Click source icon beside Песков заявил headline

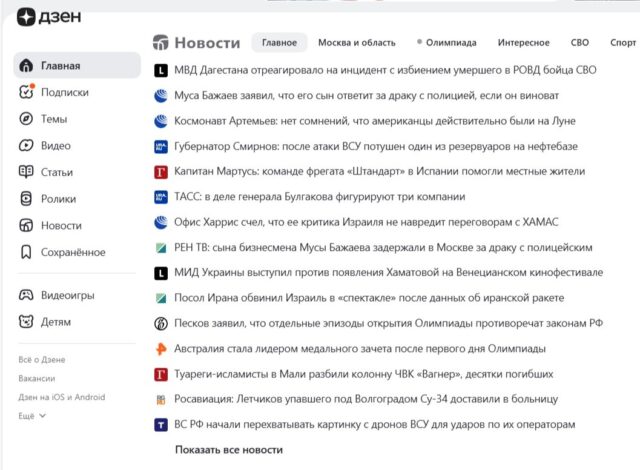coord(161,324)
